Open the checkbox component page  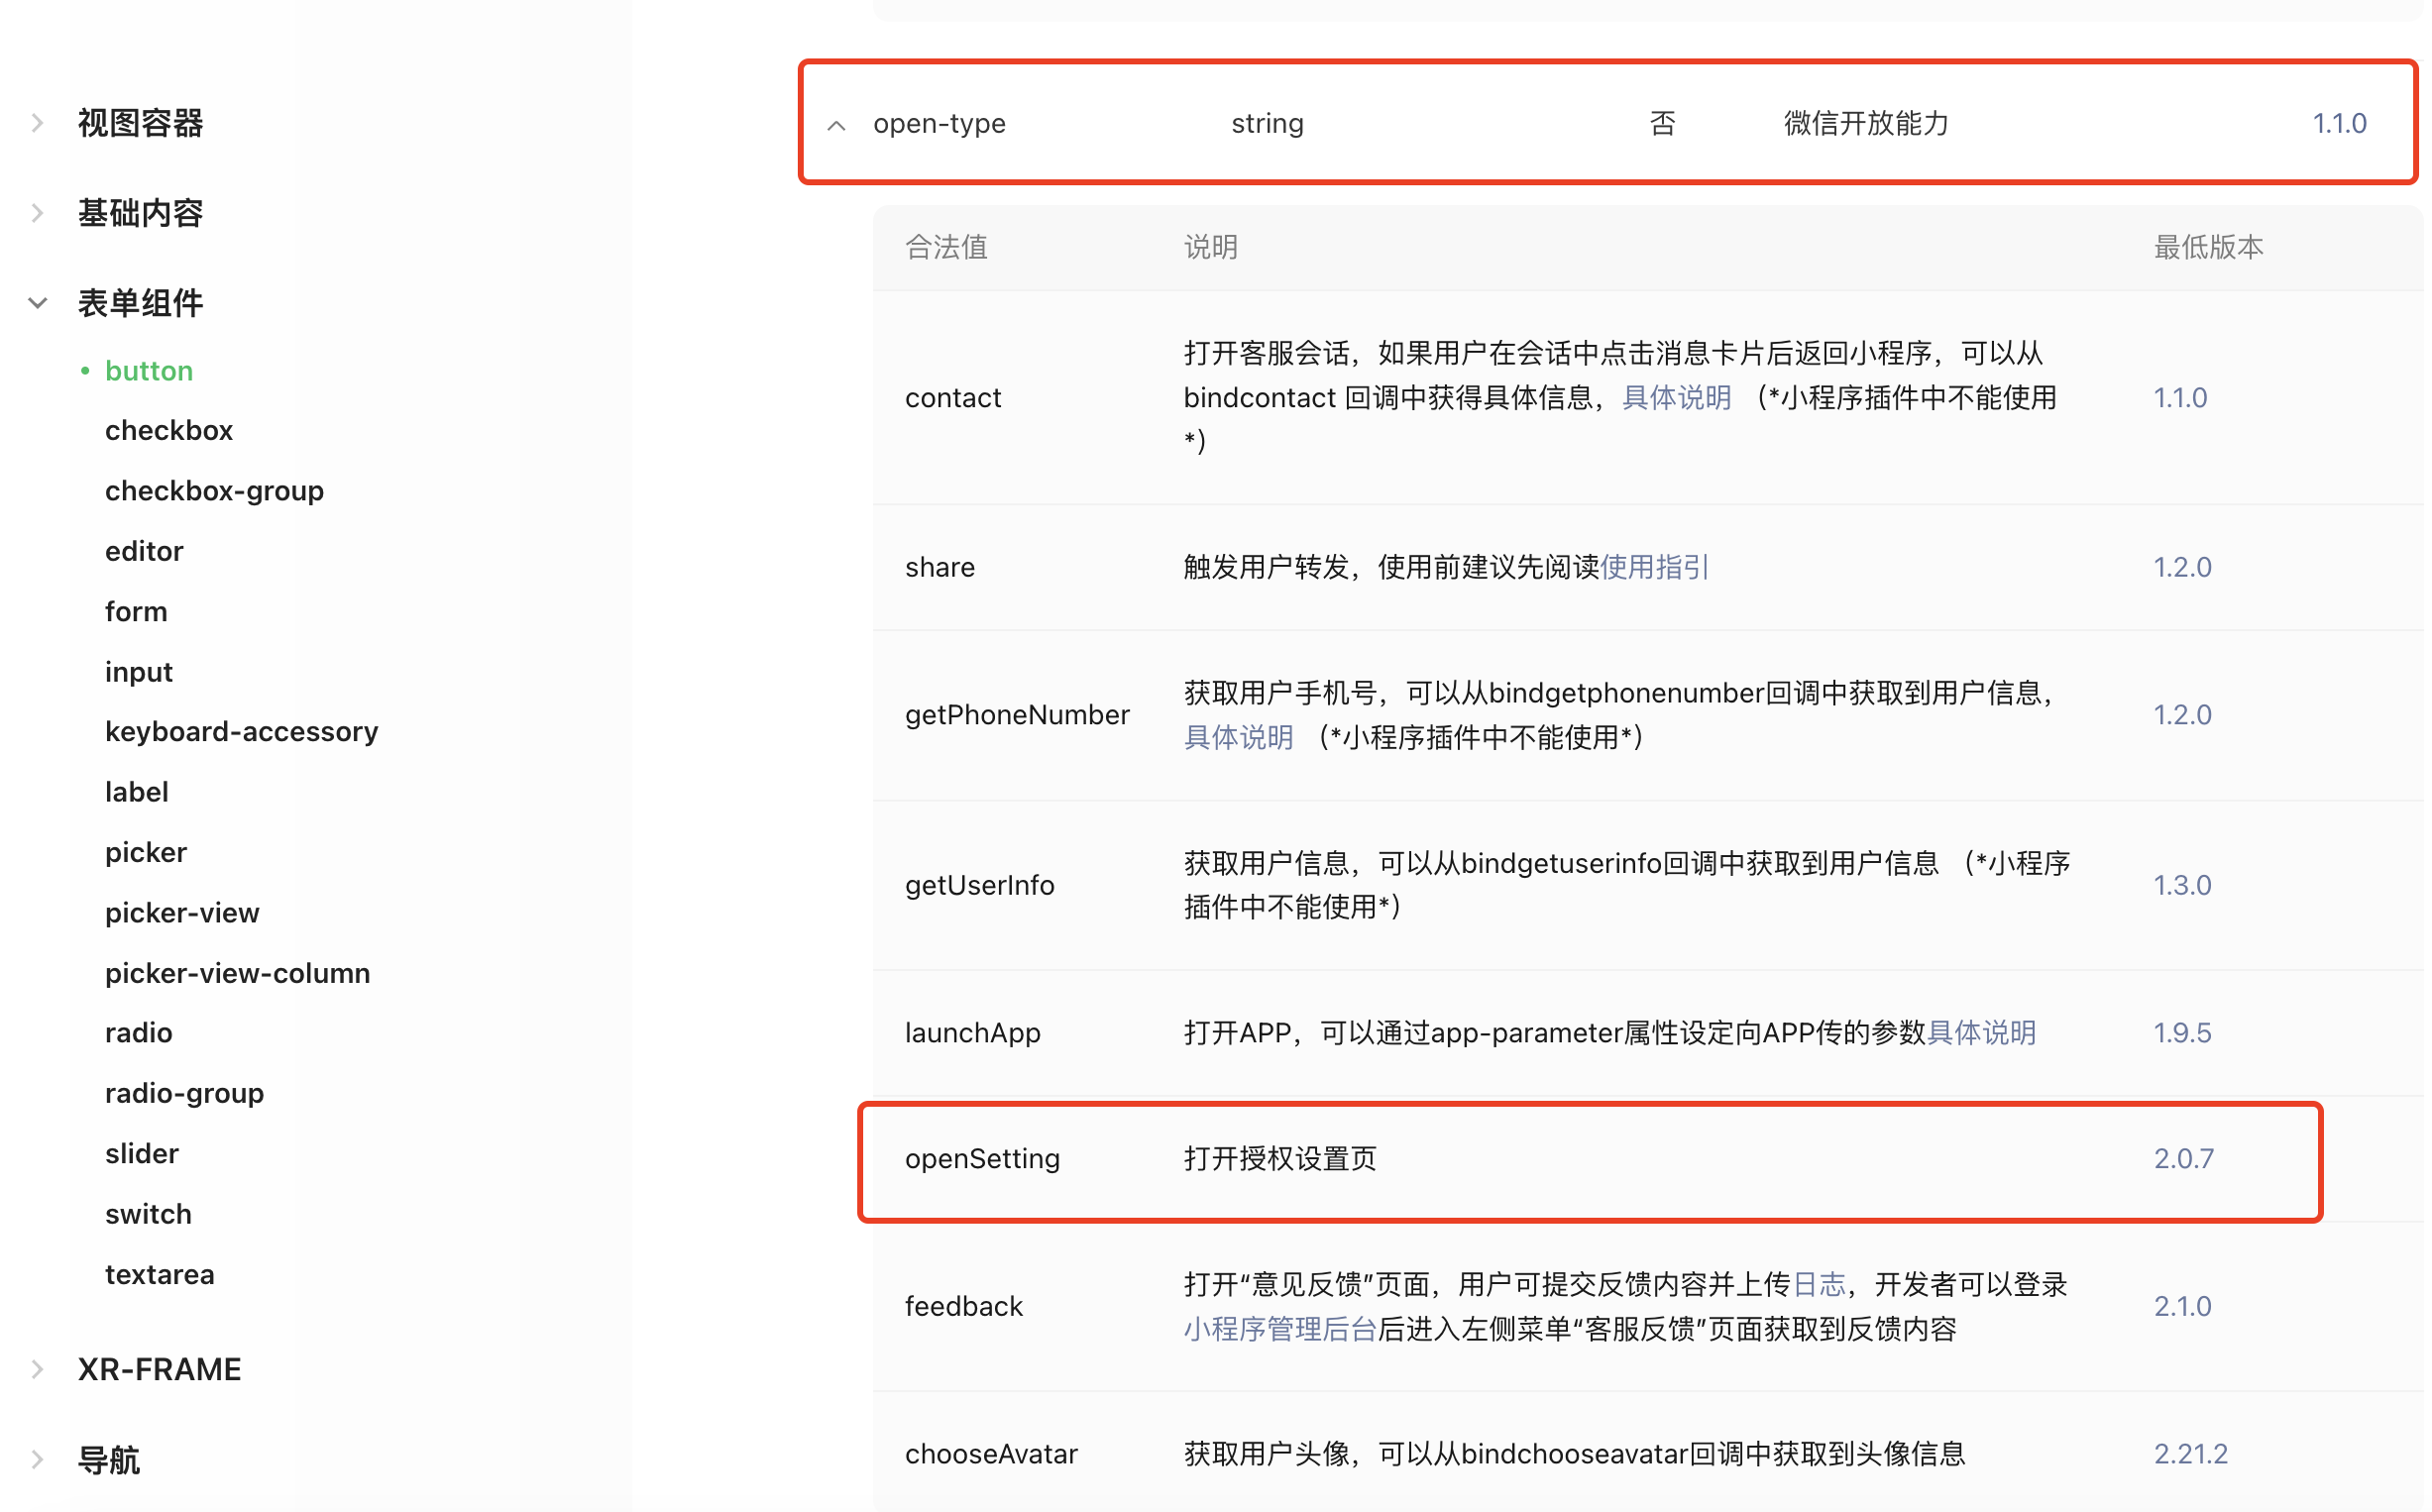169,430
